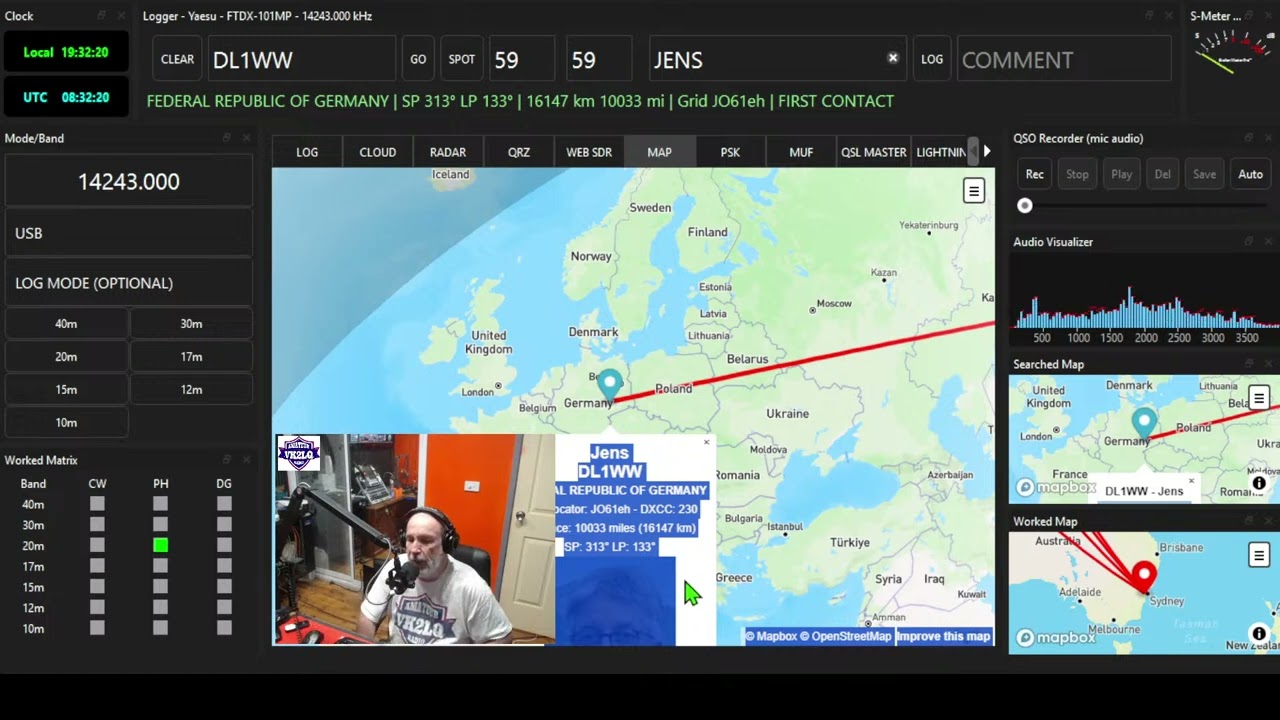Toggle the 12m PH matrix cell

click(160, 608)
